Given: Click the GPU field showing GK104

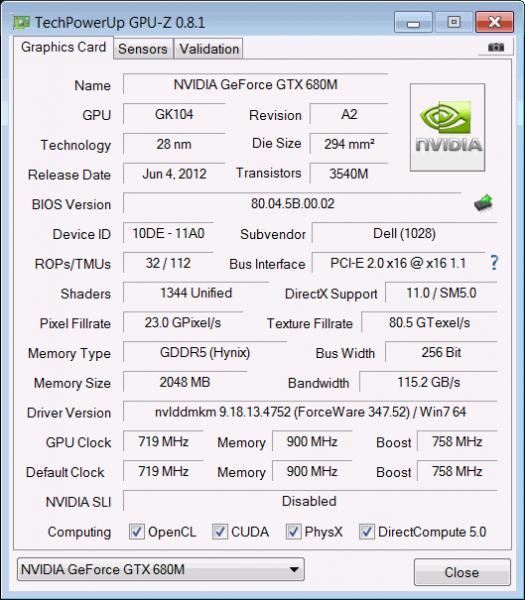Looking at the screenshot, I should 174,114.
